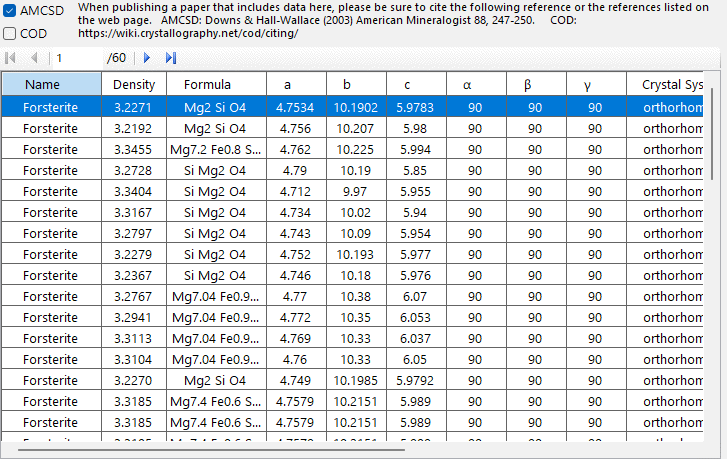The width and height of the screenshot is (727, 459).
Task: Click c-value cell 5.994
Action: coord(415,150)
